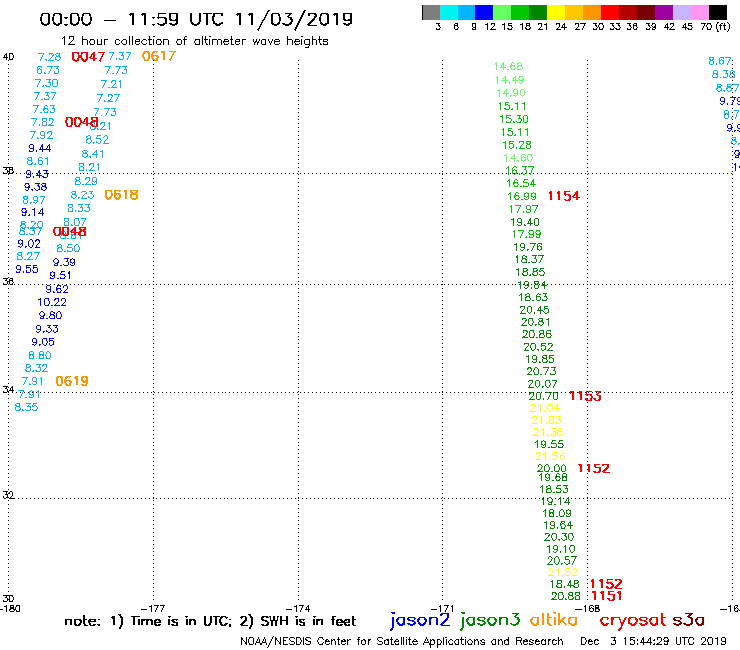
Task: Select the wave height reading '7.28'
Action: coord(49,57)
